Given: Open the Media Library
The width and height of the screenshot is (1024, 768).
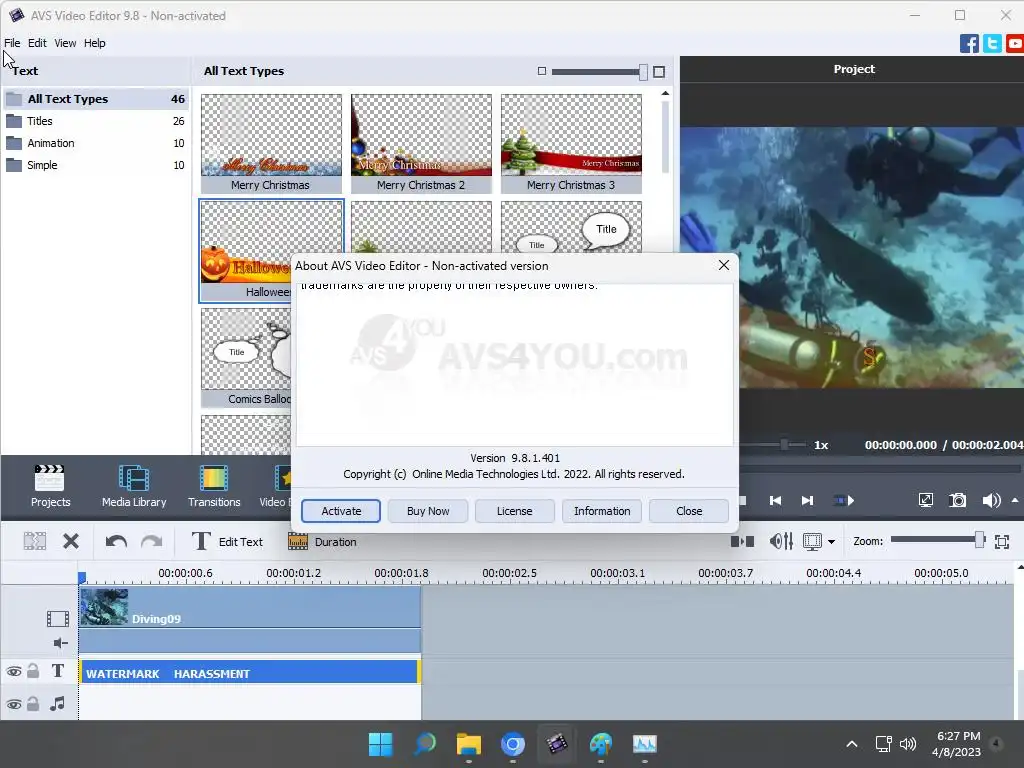Looking at the screenshot, I should coord(134,486).
